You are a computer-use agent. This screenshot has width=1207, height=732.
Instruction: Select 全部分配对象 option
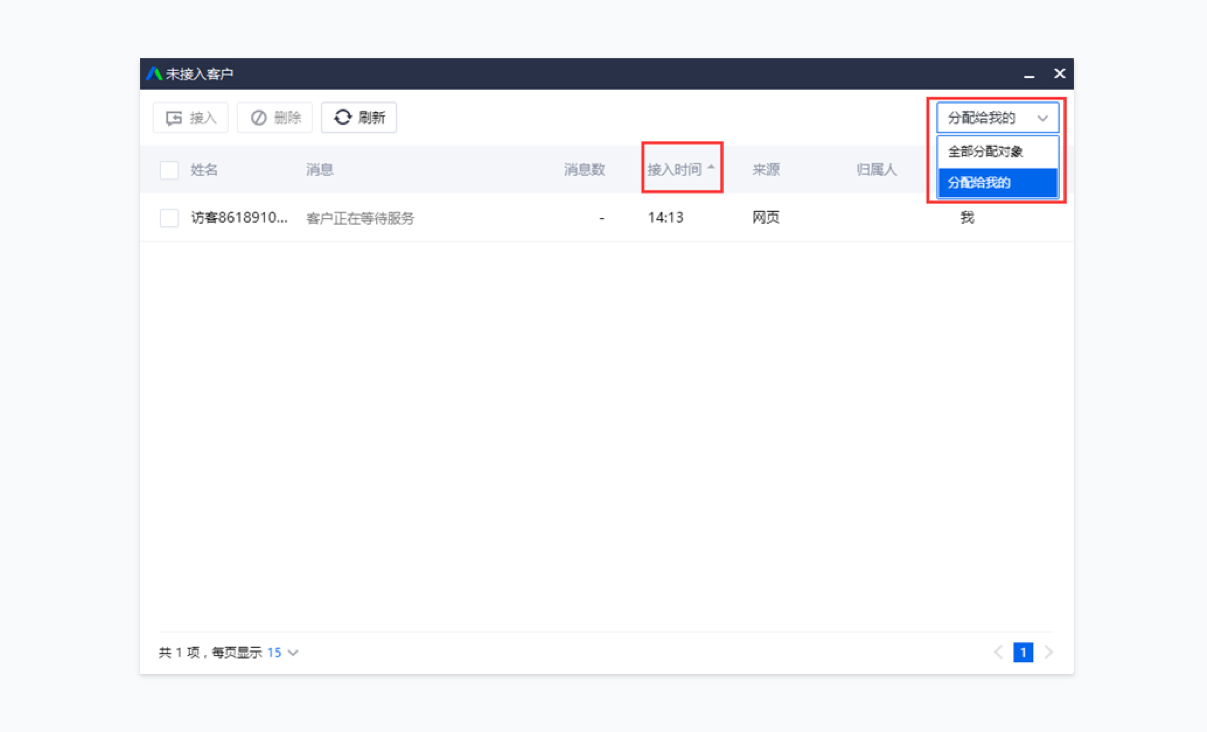[x=997, y=152]
